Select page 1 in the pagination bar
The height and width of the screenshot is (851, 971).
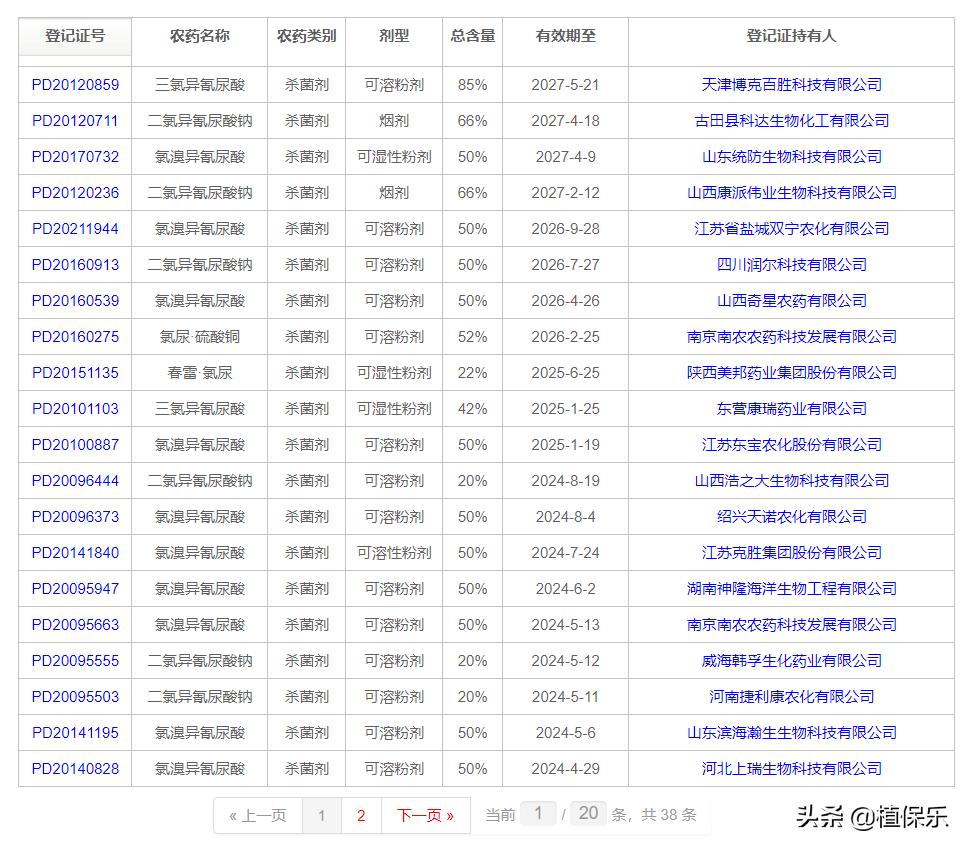click(x=322, y=814)
